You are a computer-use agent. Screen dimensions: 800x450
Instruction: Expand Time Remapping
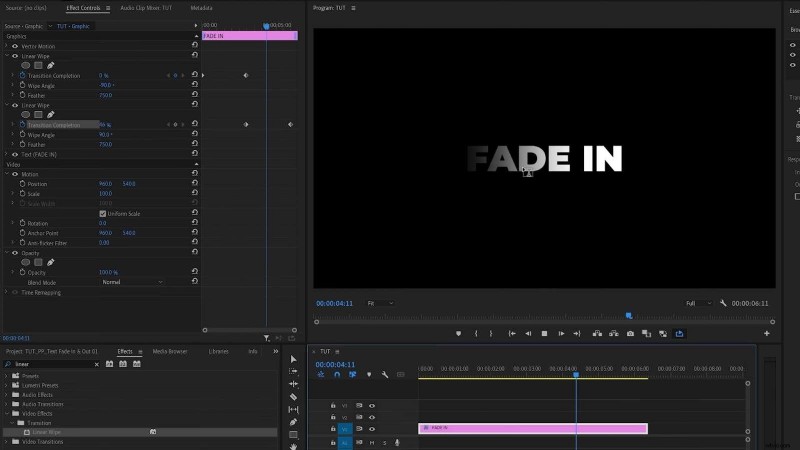(7, 292)
